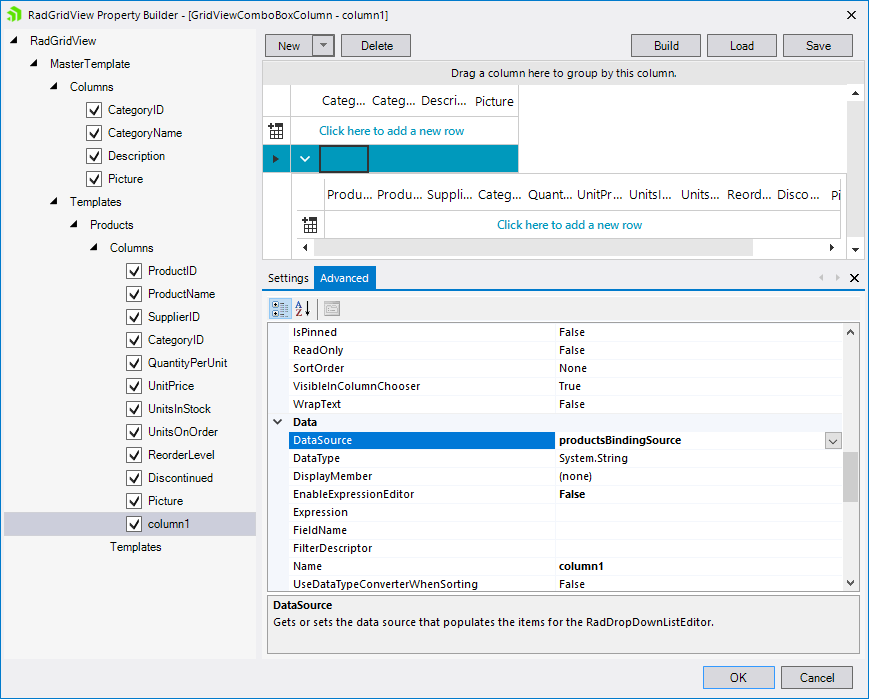The width and height of the screenshot is (869, 699).
Task: Click the current-row arrow indicator in the grid preview
Action: [x=275, y=159]
